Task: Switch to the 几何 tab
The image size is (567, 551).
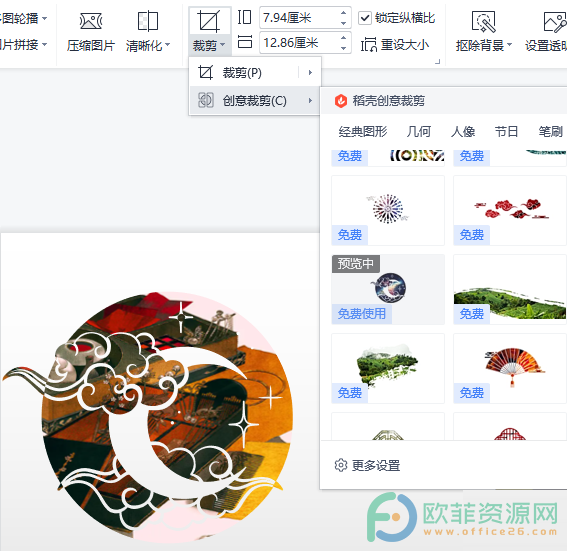Action: tap(418, 131)
